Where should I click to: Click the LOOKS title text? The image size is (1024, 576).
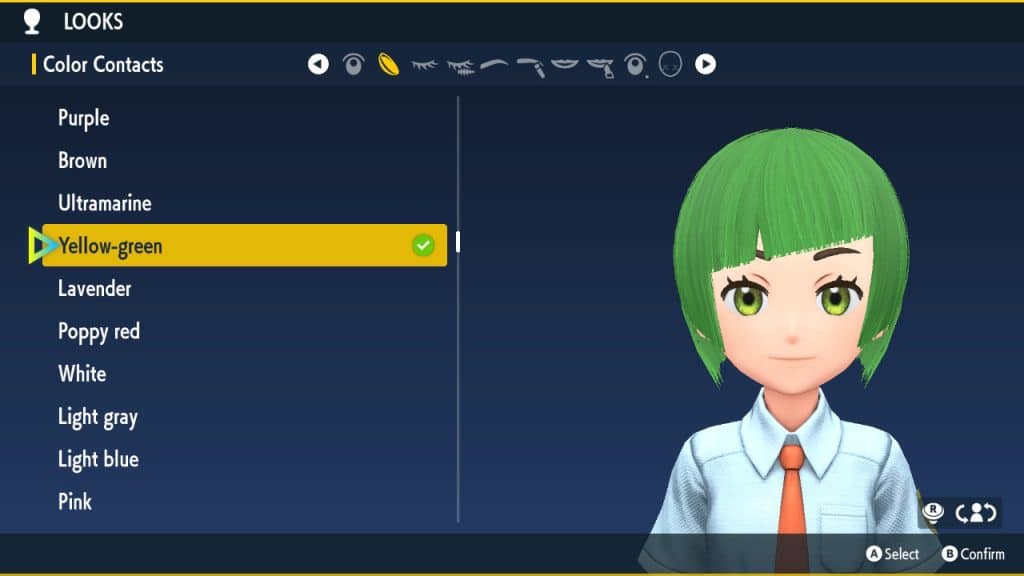pos(93,22)
